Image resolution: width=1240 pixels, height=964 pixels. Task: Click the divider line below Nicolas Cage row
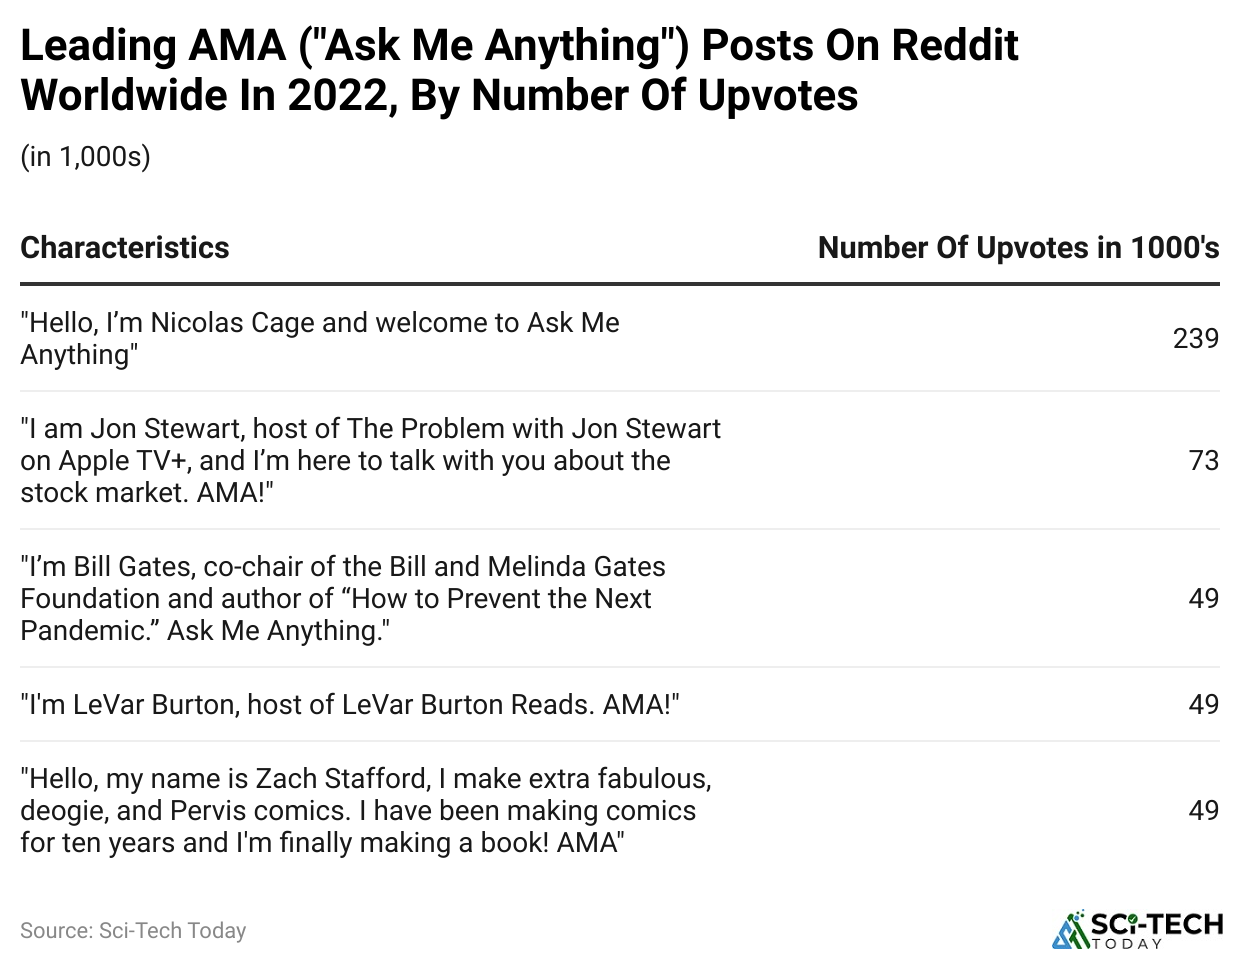click(620, 391)
